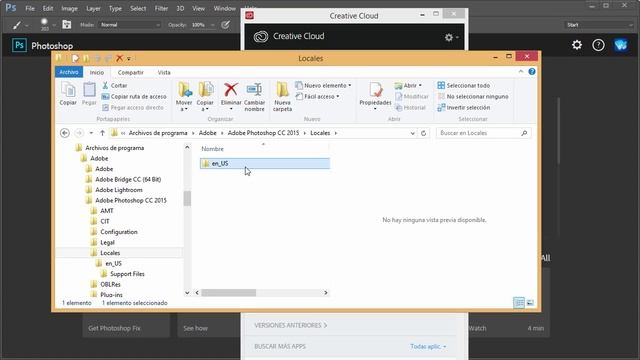
Task: Expand address bar history dropdown
Action: click(x=413, y=133)
